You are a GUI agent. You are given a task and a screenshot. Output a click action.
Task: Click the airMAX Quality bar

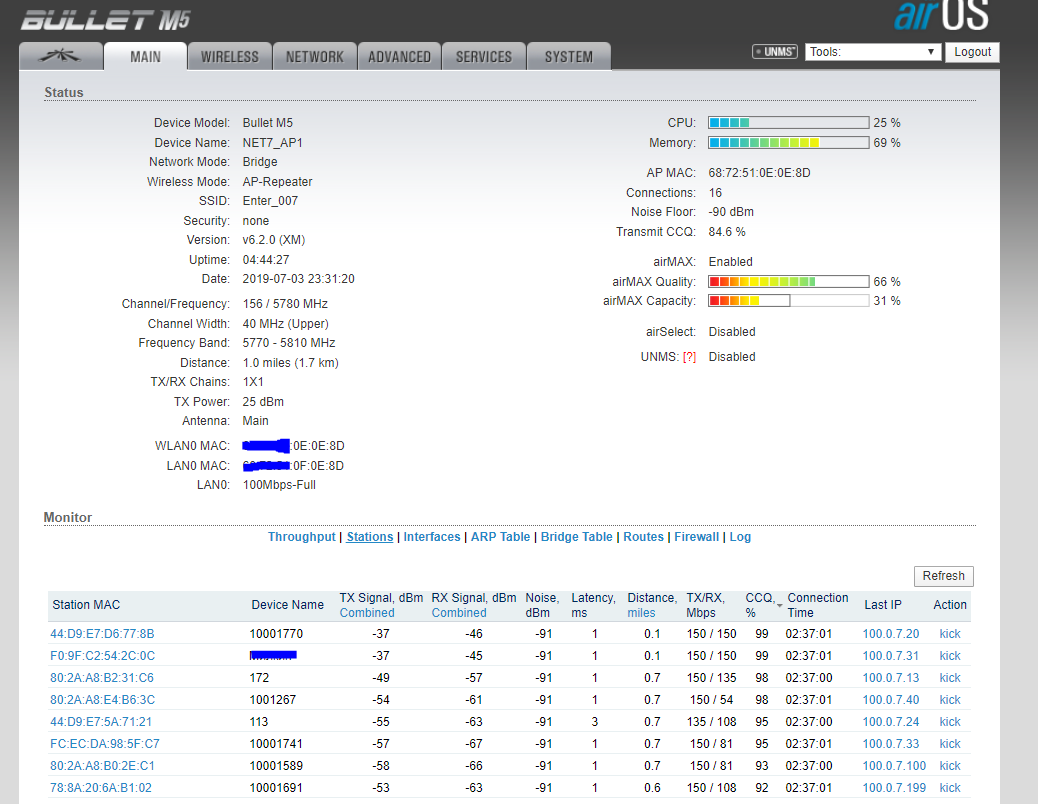click(x=788, y=282)
